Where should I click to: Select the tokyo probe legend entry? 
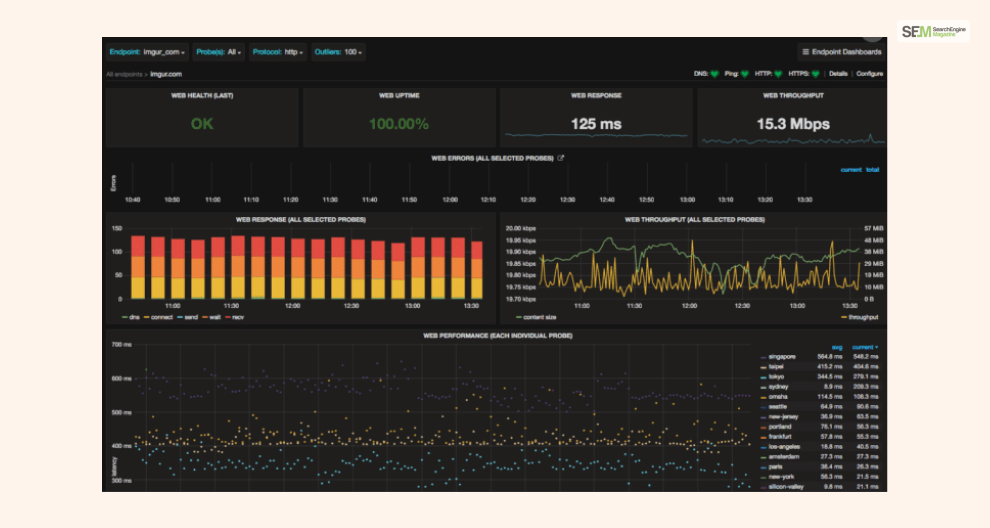[776, 376]
